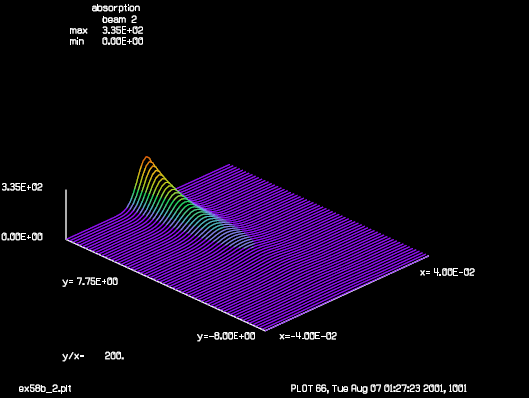This screenshot has height=398, width=529.
Task: Click the white vertical axis line
Action: (66, 215)
